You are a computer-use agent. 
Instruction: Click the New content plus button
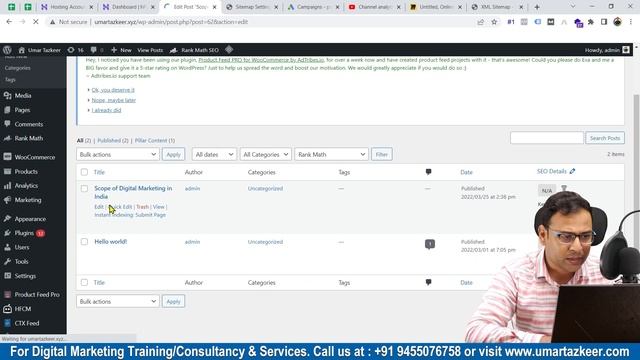click(x=121, y=50)
